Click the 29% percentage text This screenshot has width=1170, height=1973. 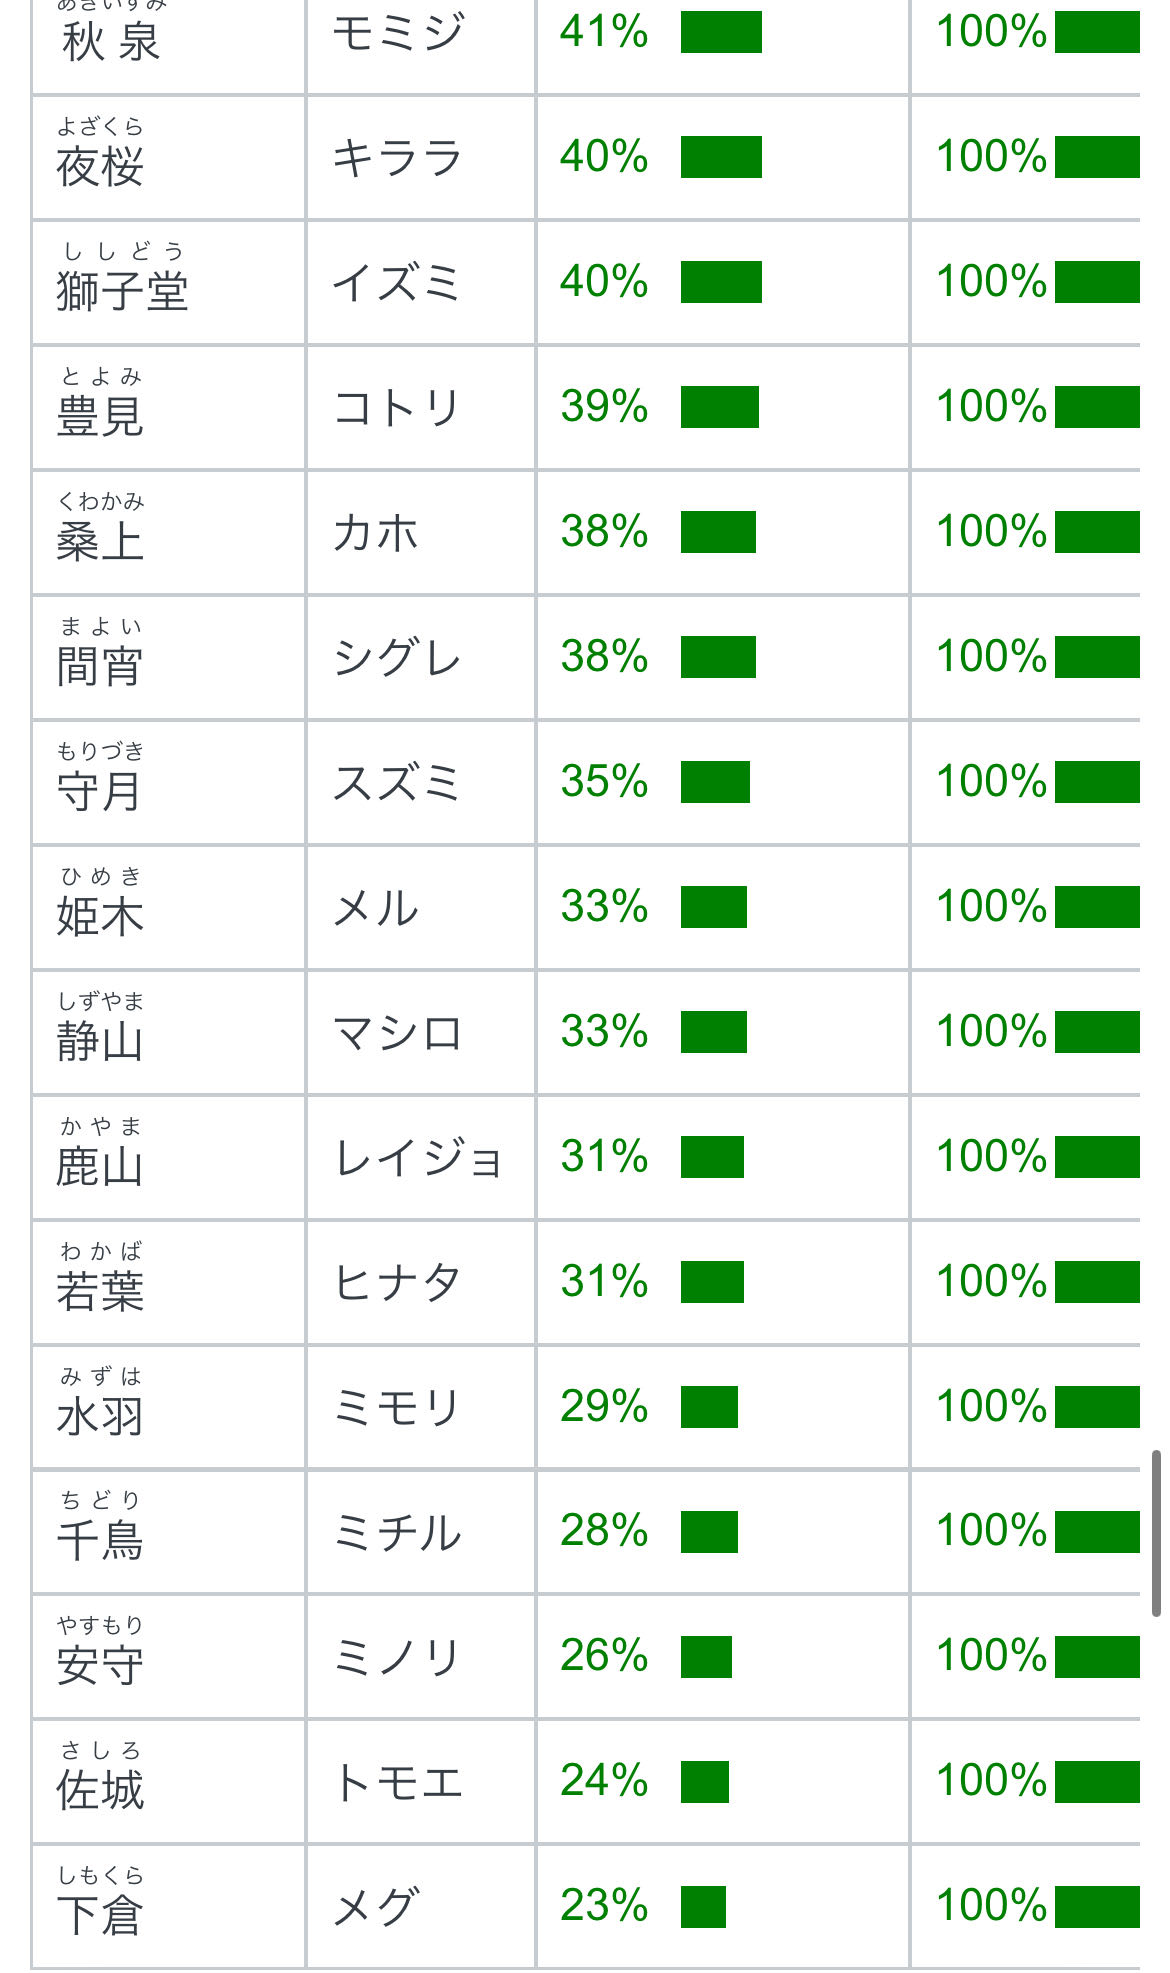(604, 1407)
